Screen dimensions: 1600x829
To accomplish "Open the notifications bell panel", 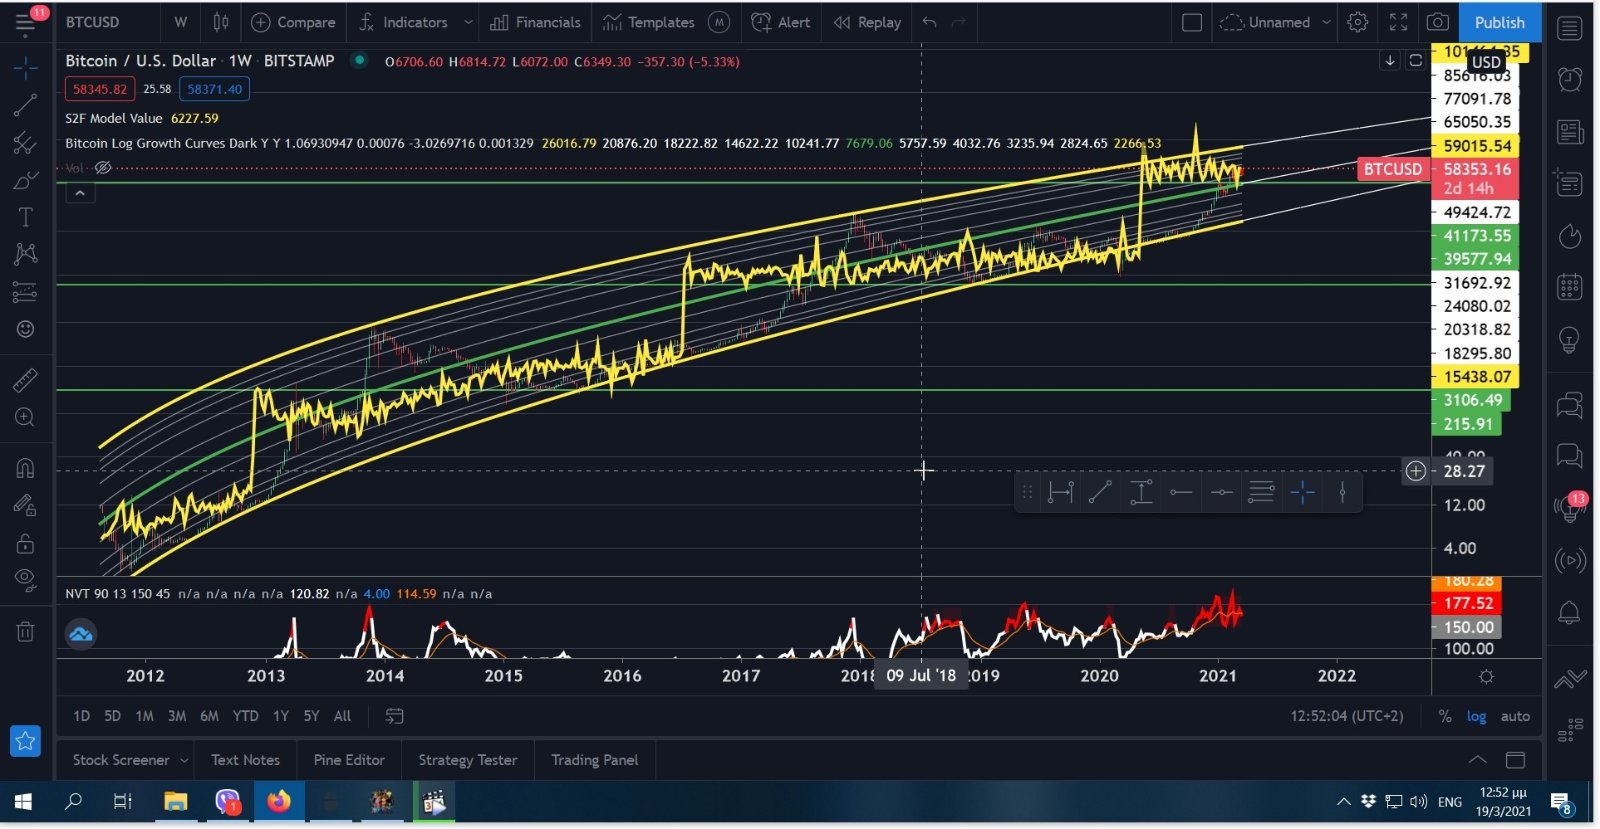I will [x=1570, y=612].
